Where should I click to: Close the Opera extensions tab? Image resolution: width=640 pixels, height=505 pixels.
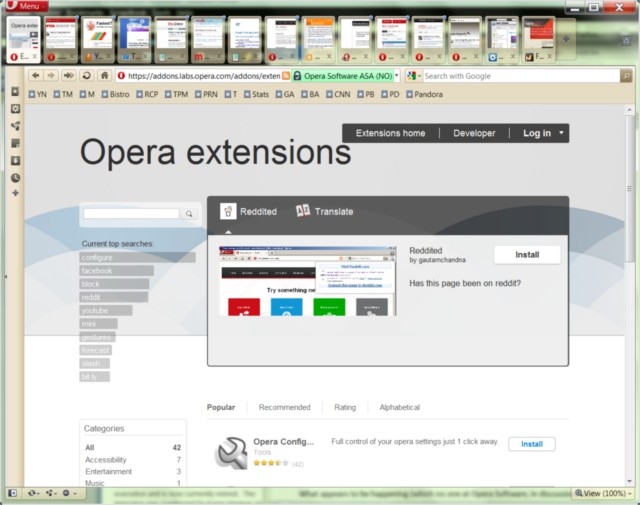coord(35,57)
